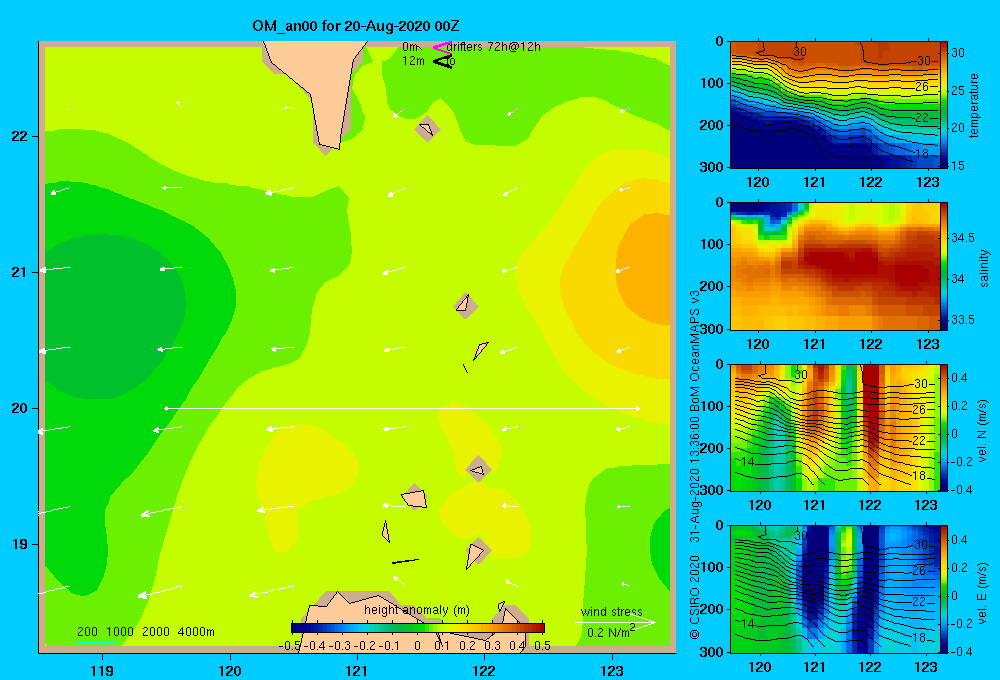Open the eastward velocity cross-section panel
Screen dimensions: 1000x680
tap(835, 589)
